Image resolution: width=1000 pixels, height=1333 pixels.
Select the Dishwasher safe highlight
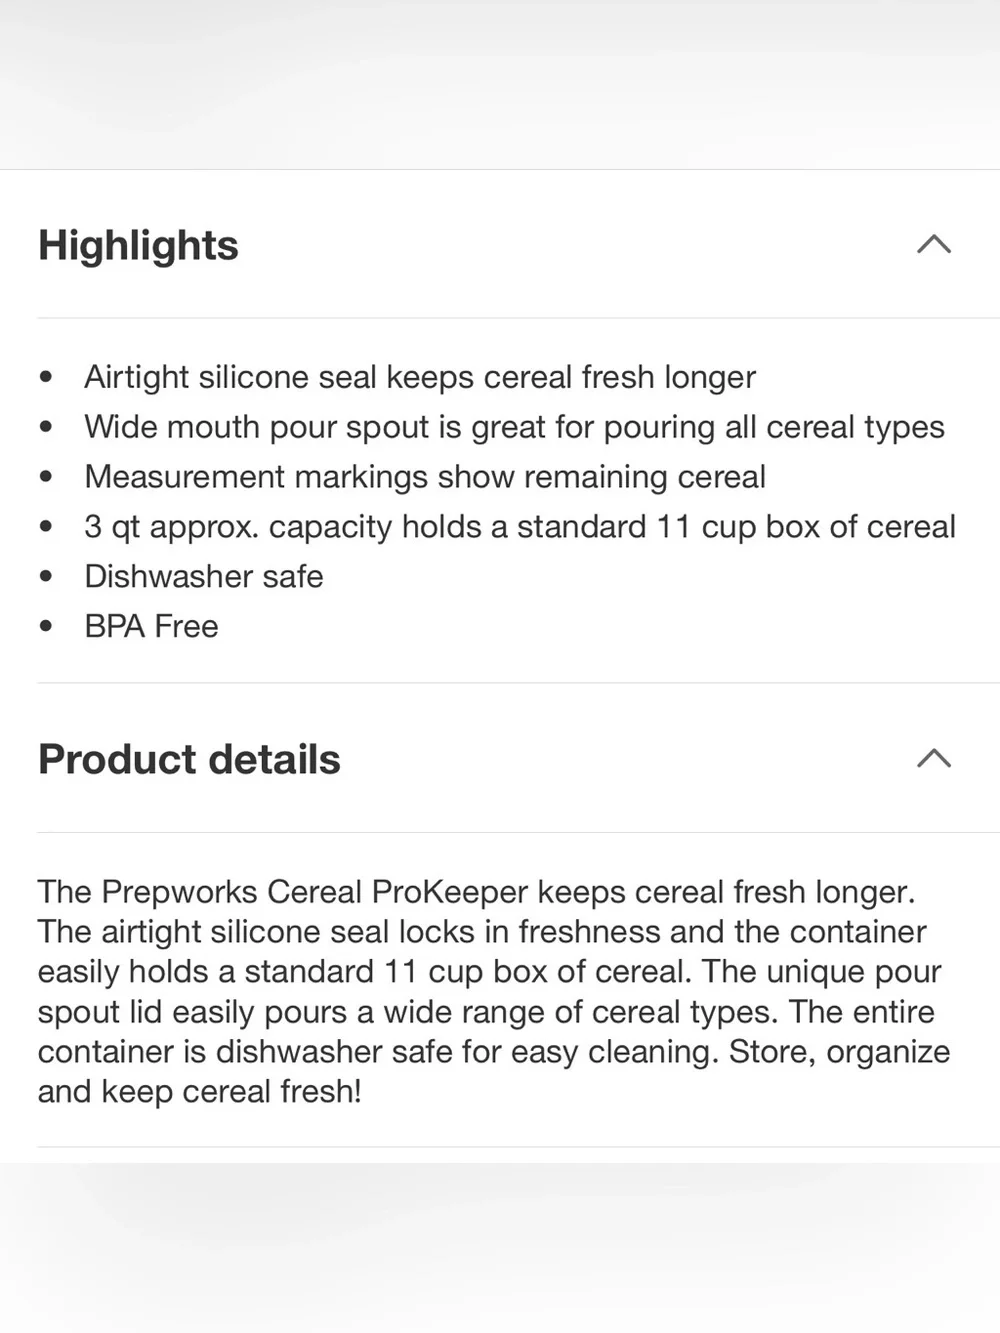pos(204,577)
